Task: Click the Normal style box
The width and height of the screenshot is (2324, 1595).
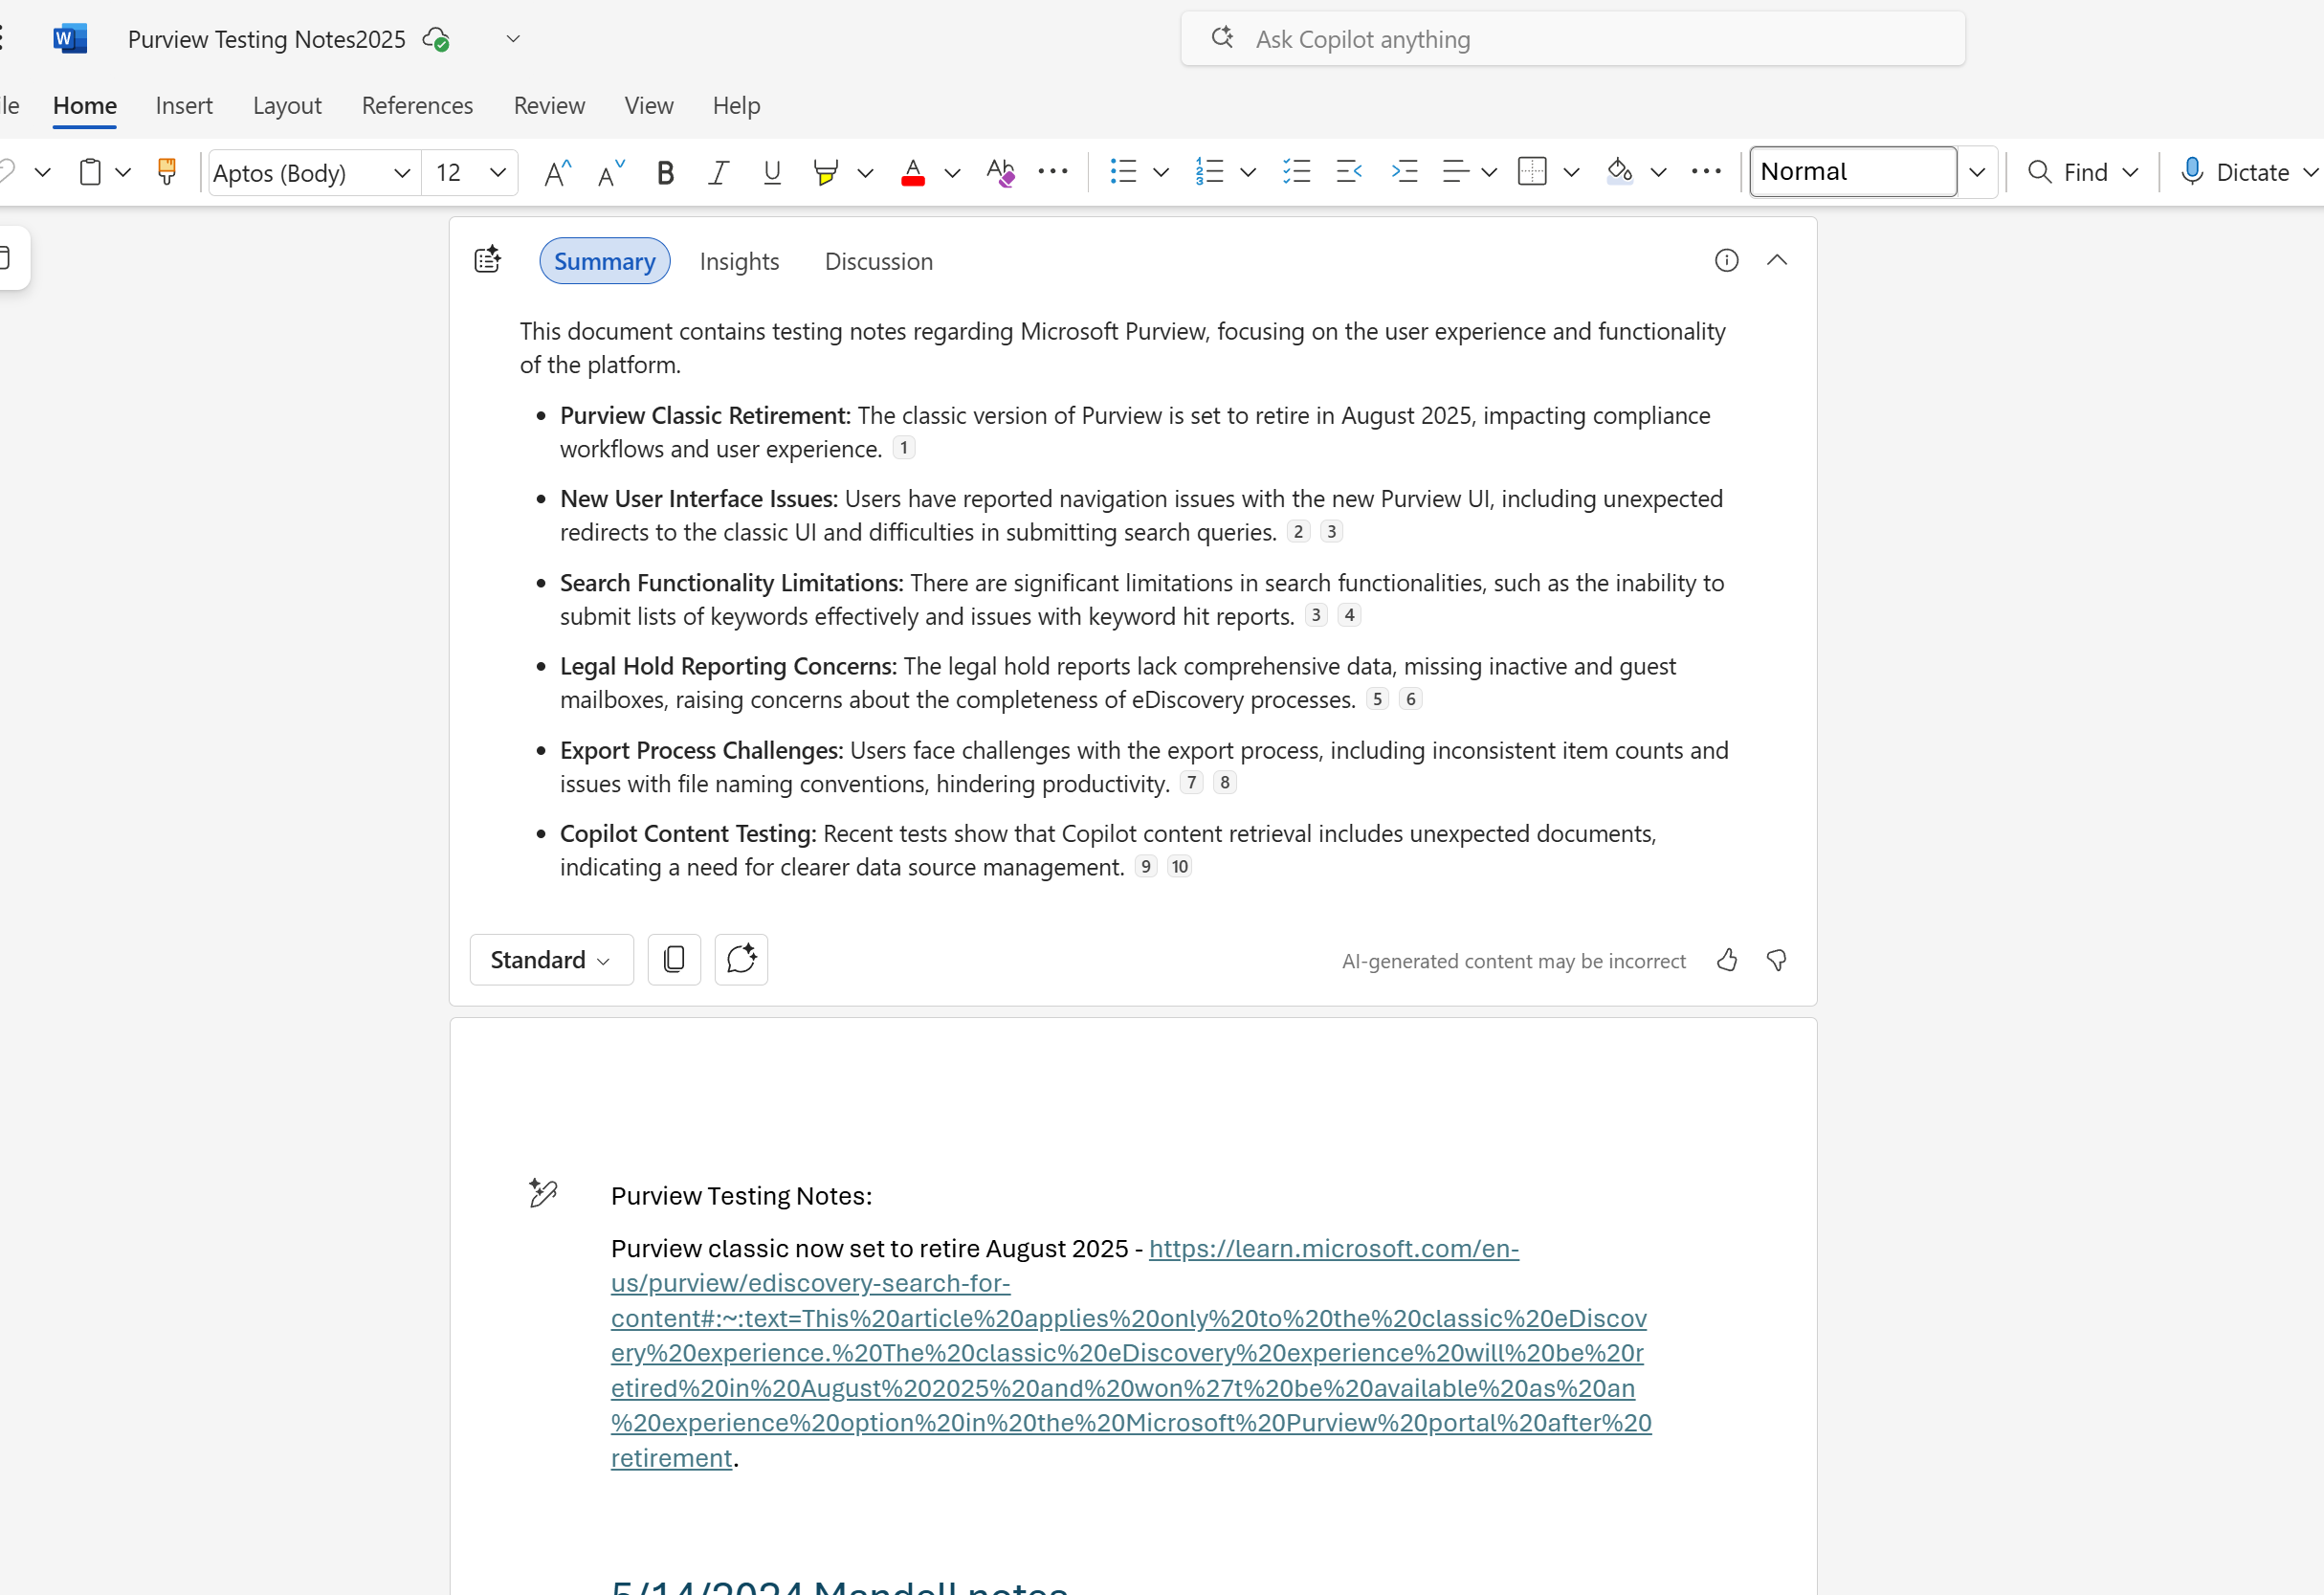Action: tap(1853, 172)
